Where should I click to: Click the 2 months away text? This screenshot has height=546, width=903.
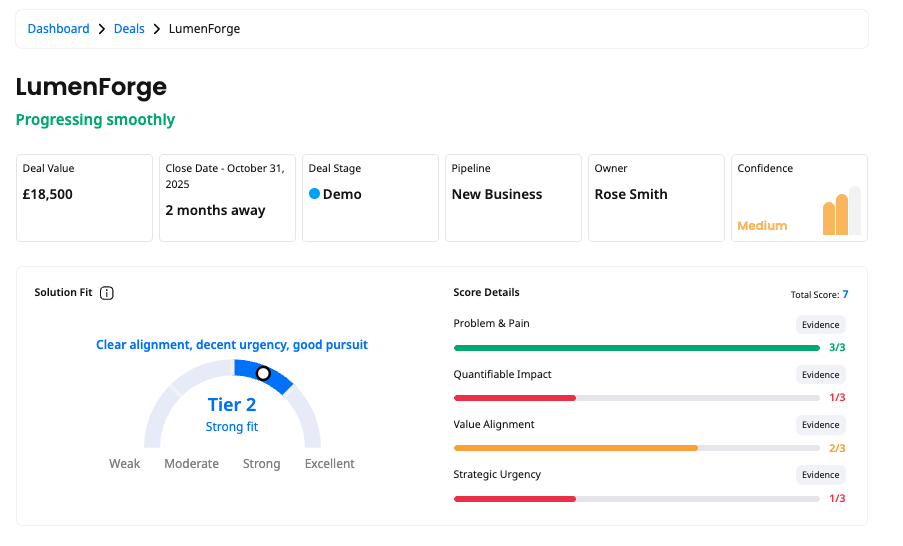[x=215, y=210]
